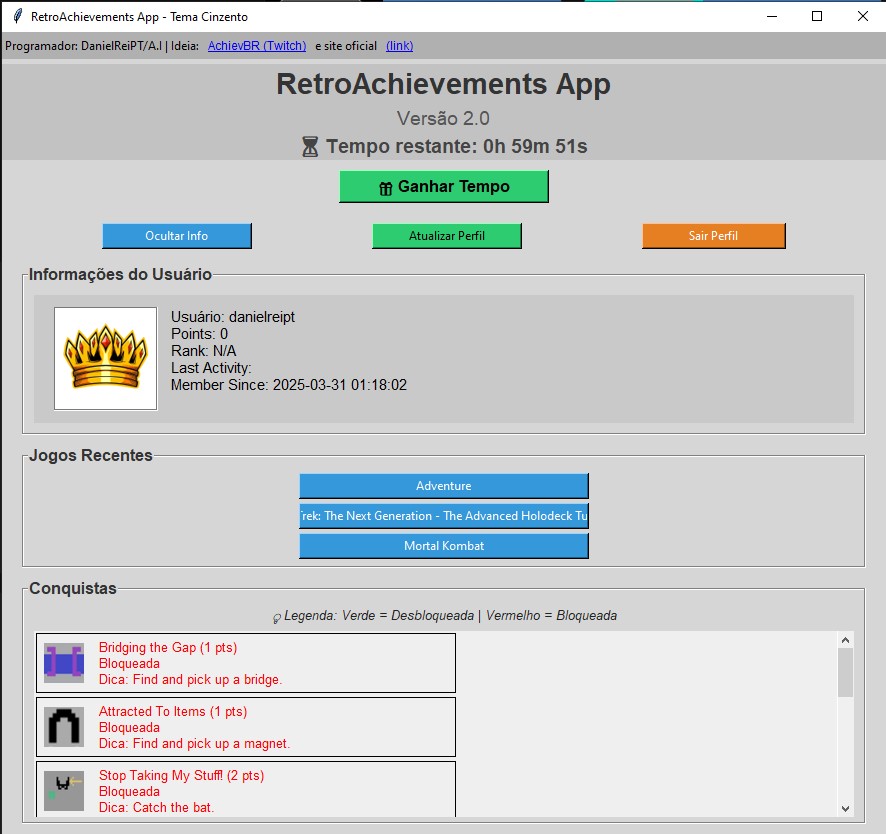Screen dimensions: 886x834
Task: Click 'Member Since: 2025-03-31 01:18:02' text
Action: click(x=289, y=385)
